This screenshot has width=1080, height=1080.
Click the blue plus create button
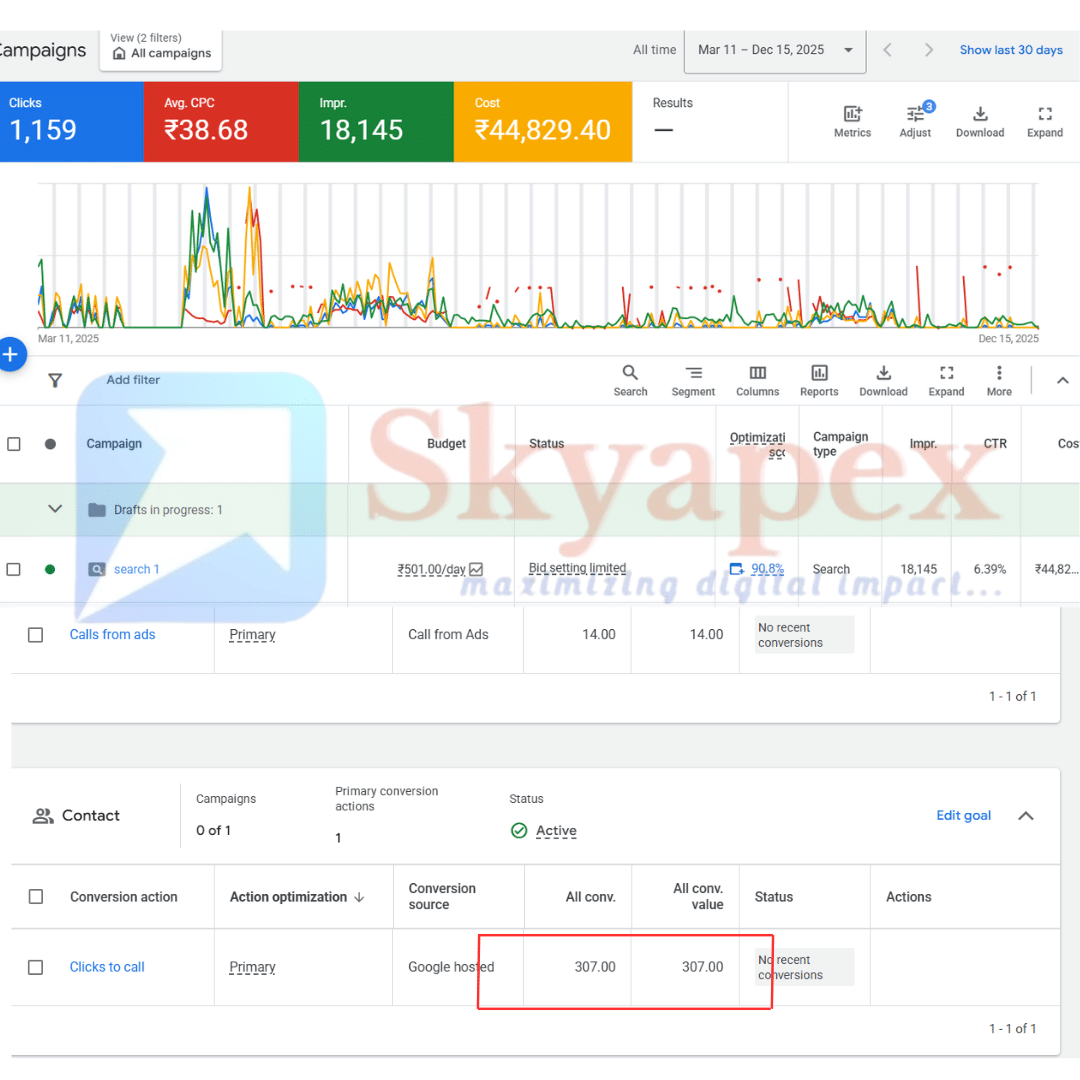click(x=10, y=354)
